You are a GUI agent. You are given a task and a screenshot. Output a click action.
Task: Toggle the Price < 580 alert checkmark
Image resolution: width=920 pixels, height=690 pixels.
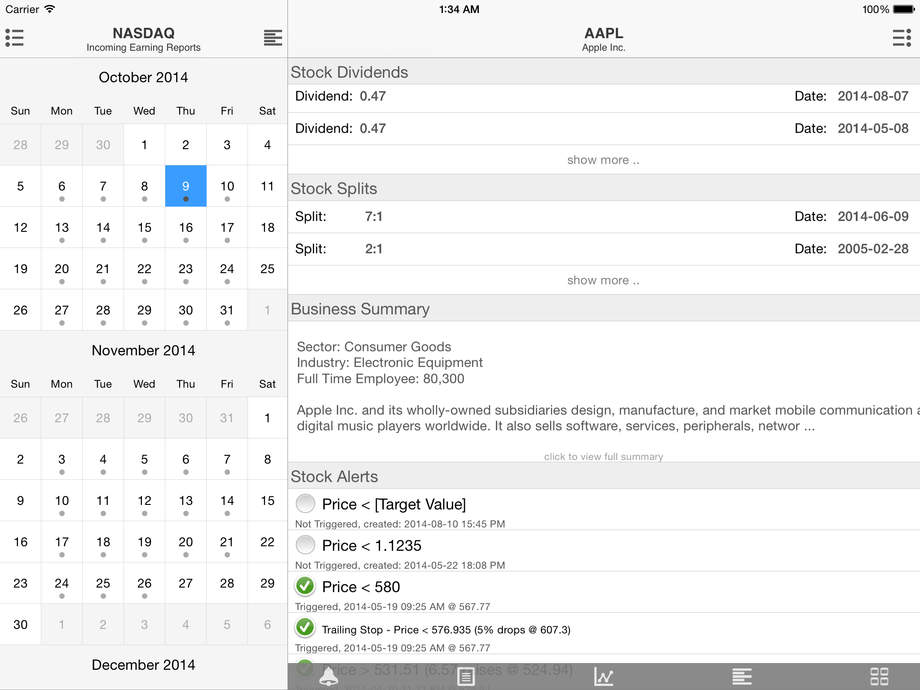click(x=305, y=586)
